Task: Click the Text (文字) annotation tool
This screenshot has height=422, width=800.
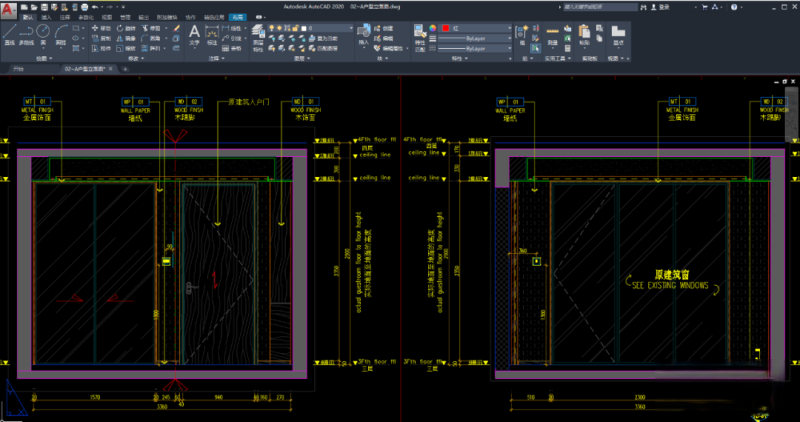Action: [195, 33]
